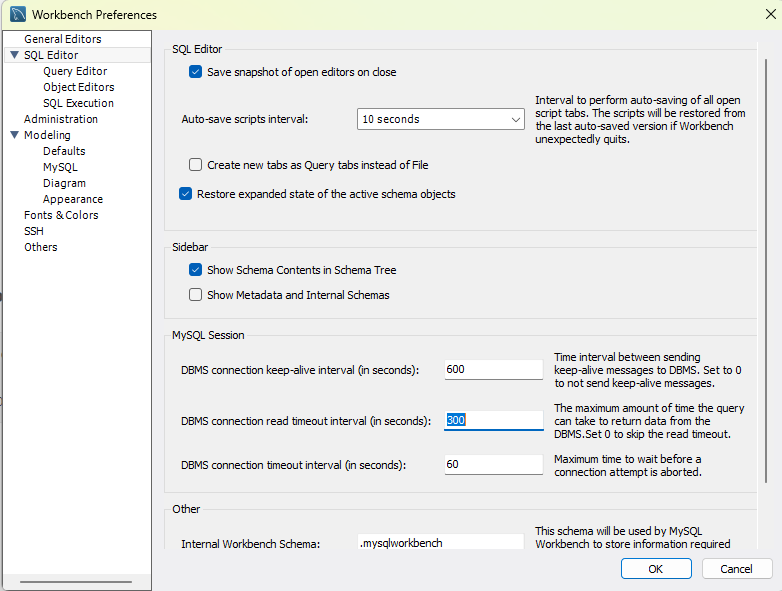The width and height of the screenshot is (782, 591).
Task: Open Modeling MySQL preferences
Action: (x=60, y=167)
